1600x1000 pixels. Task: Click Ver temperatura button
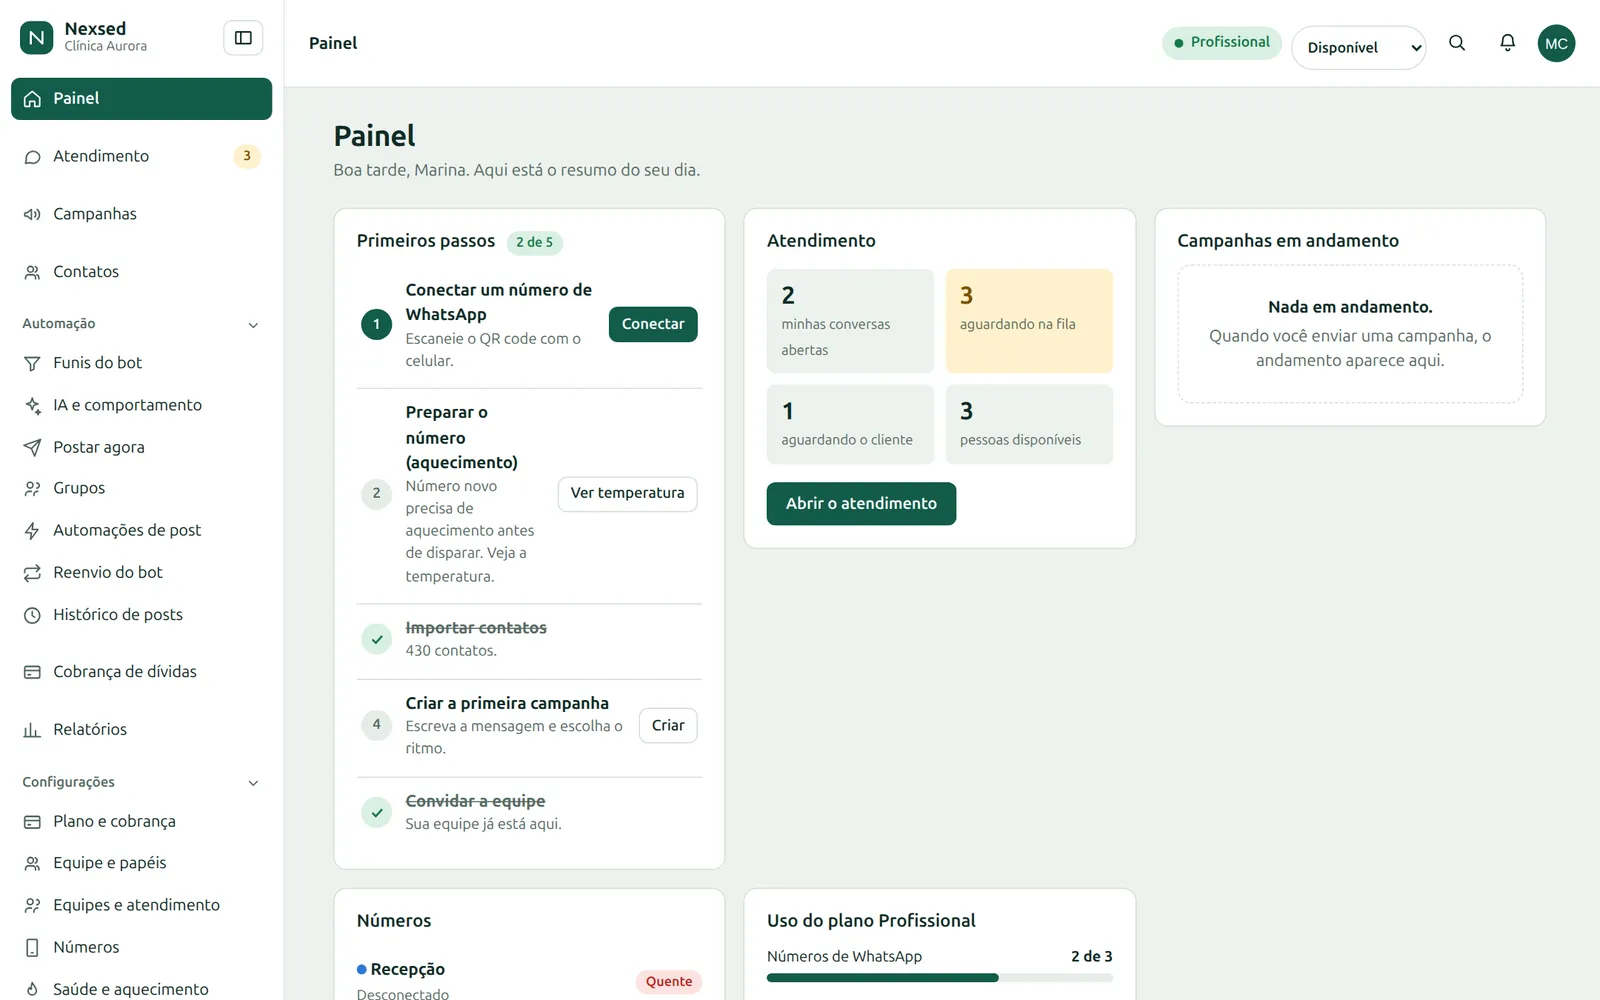627,493
